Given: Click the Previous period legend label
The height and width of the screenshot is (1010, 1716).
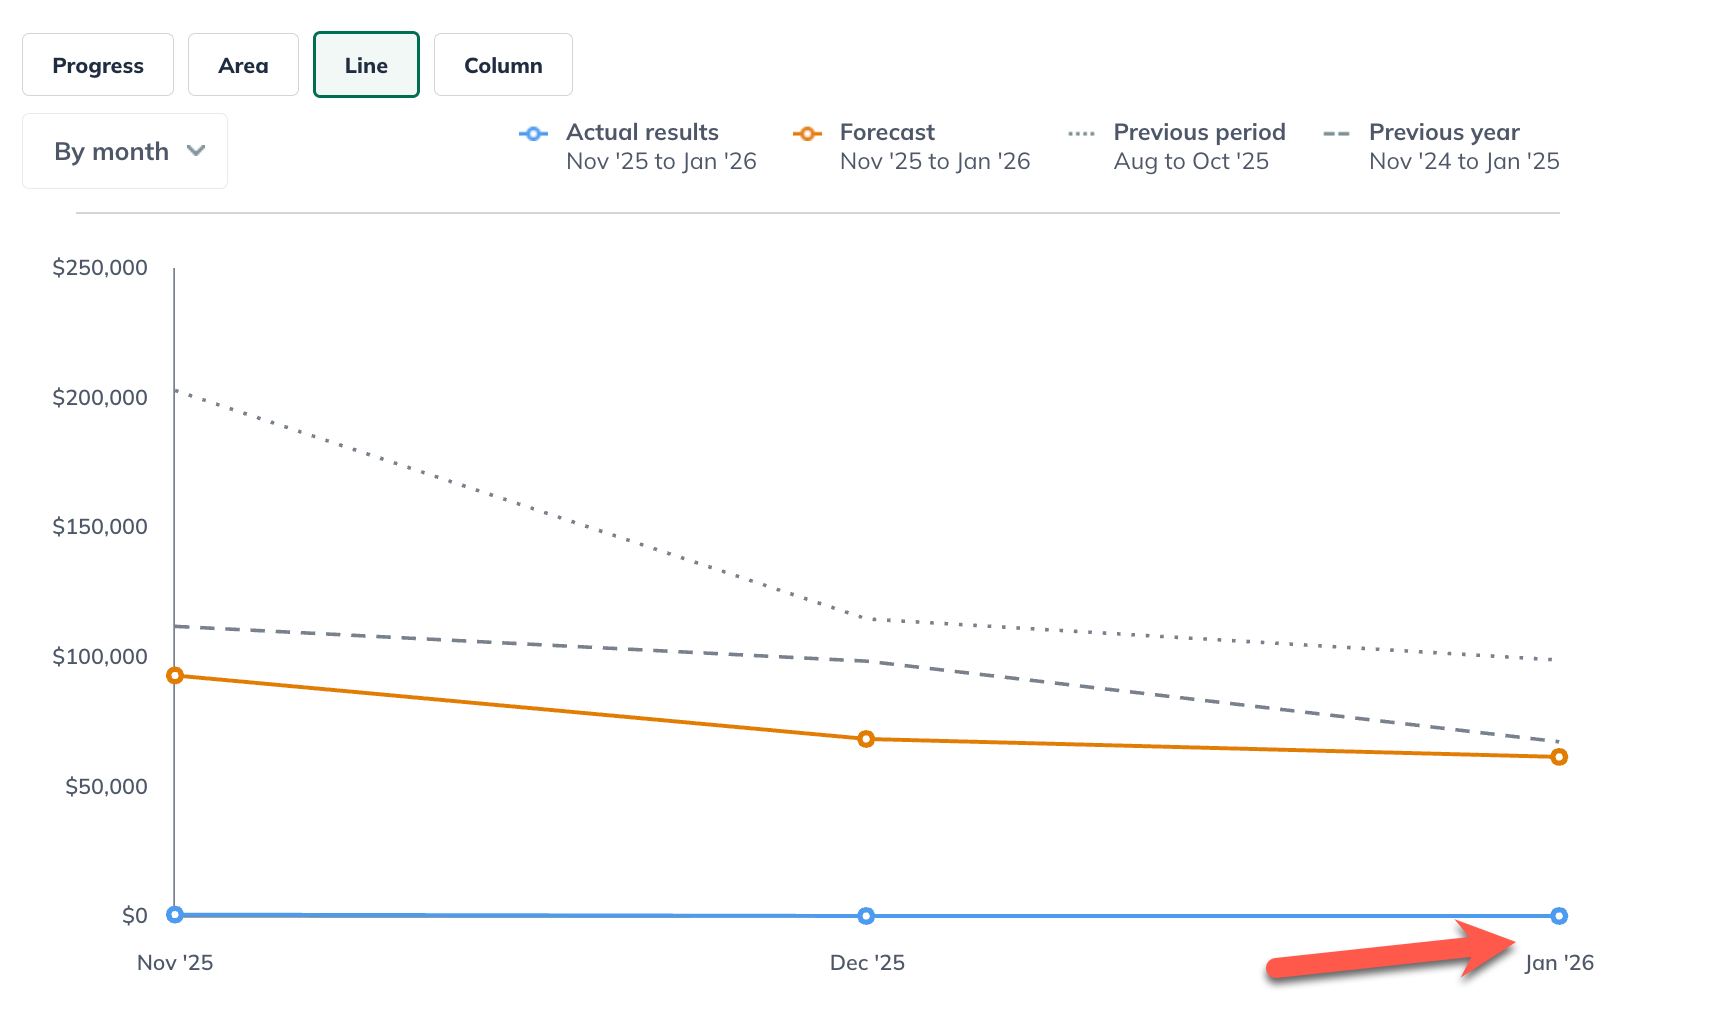Looking at the screenshot, I should tap(1199, 132).
